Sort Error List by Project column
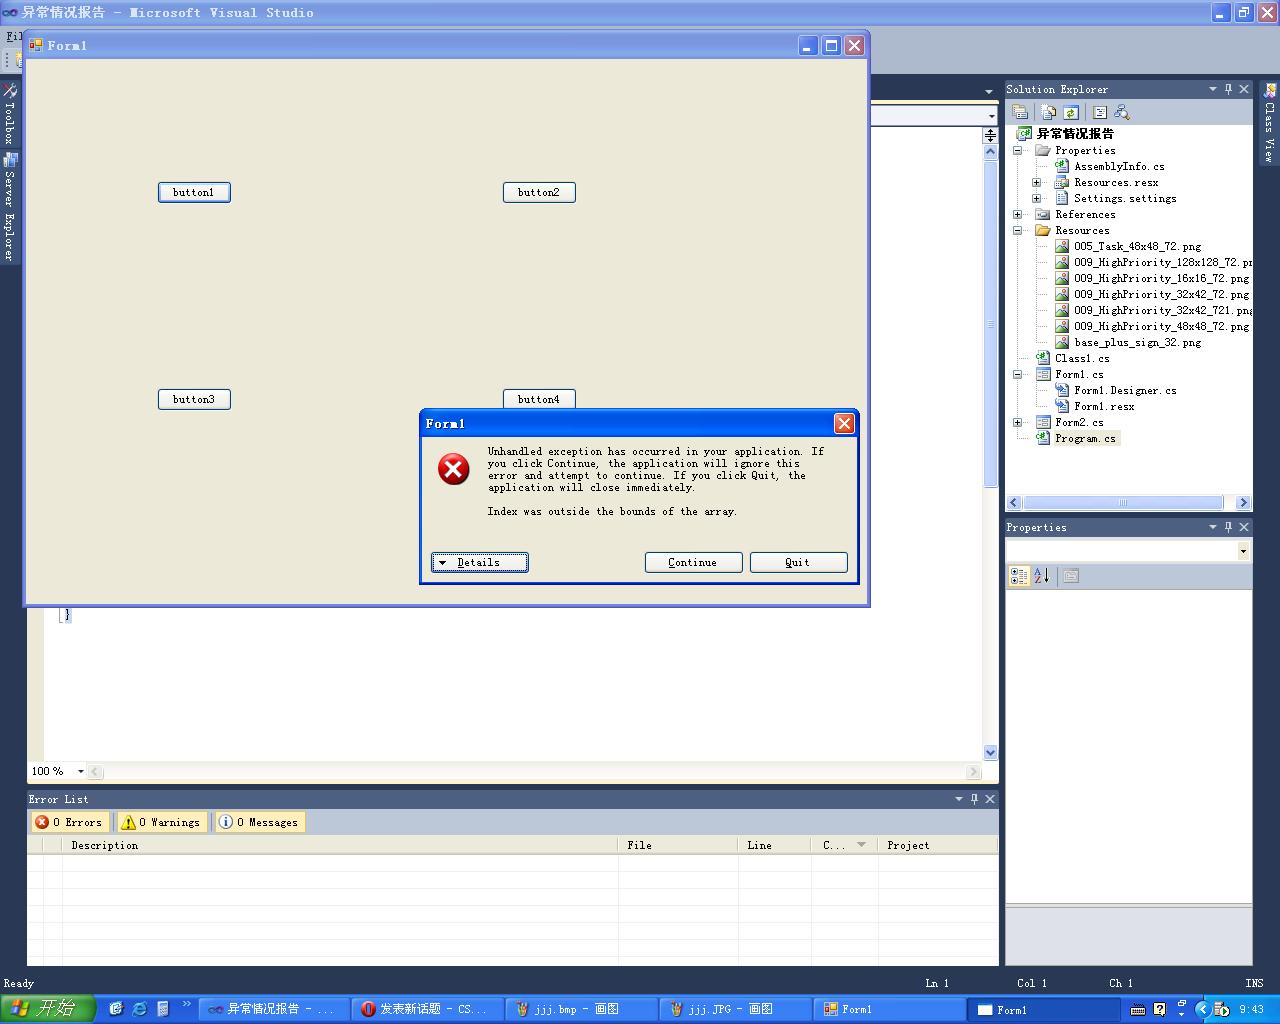 [x=938, y=845]
